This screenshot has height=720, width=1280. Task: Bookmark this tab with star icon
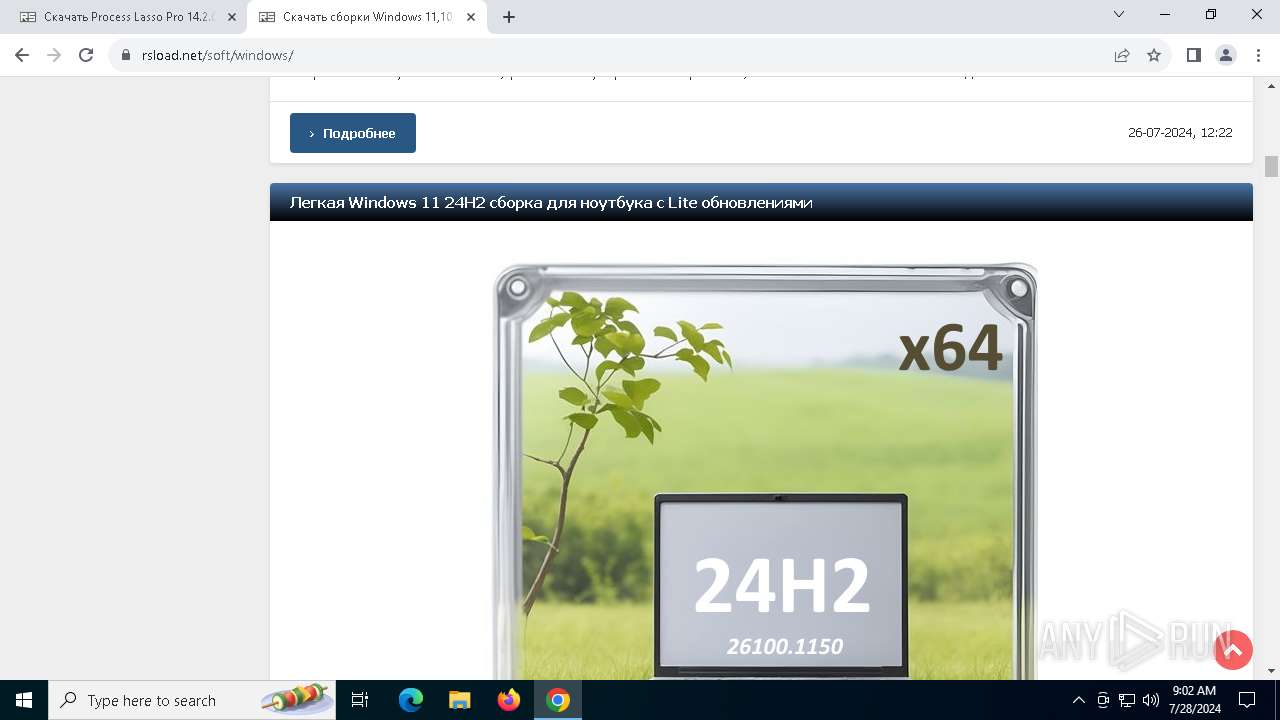[1154, 55]
